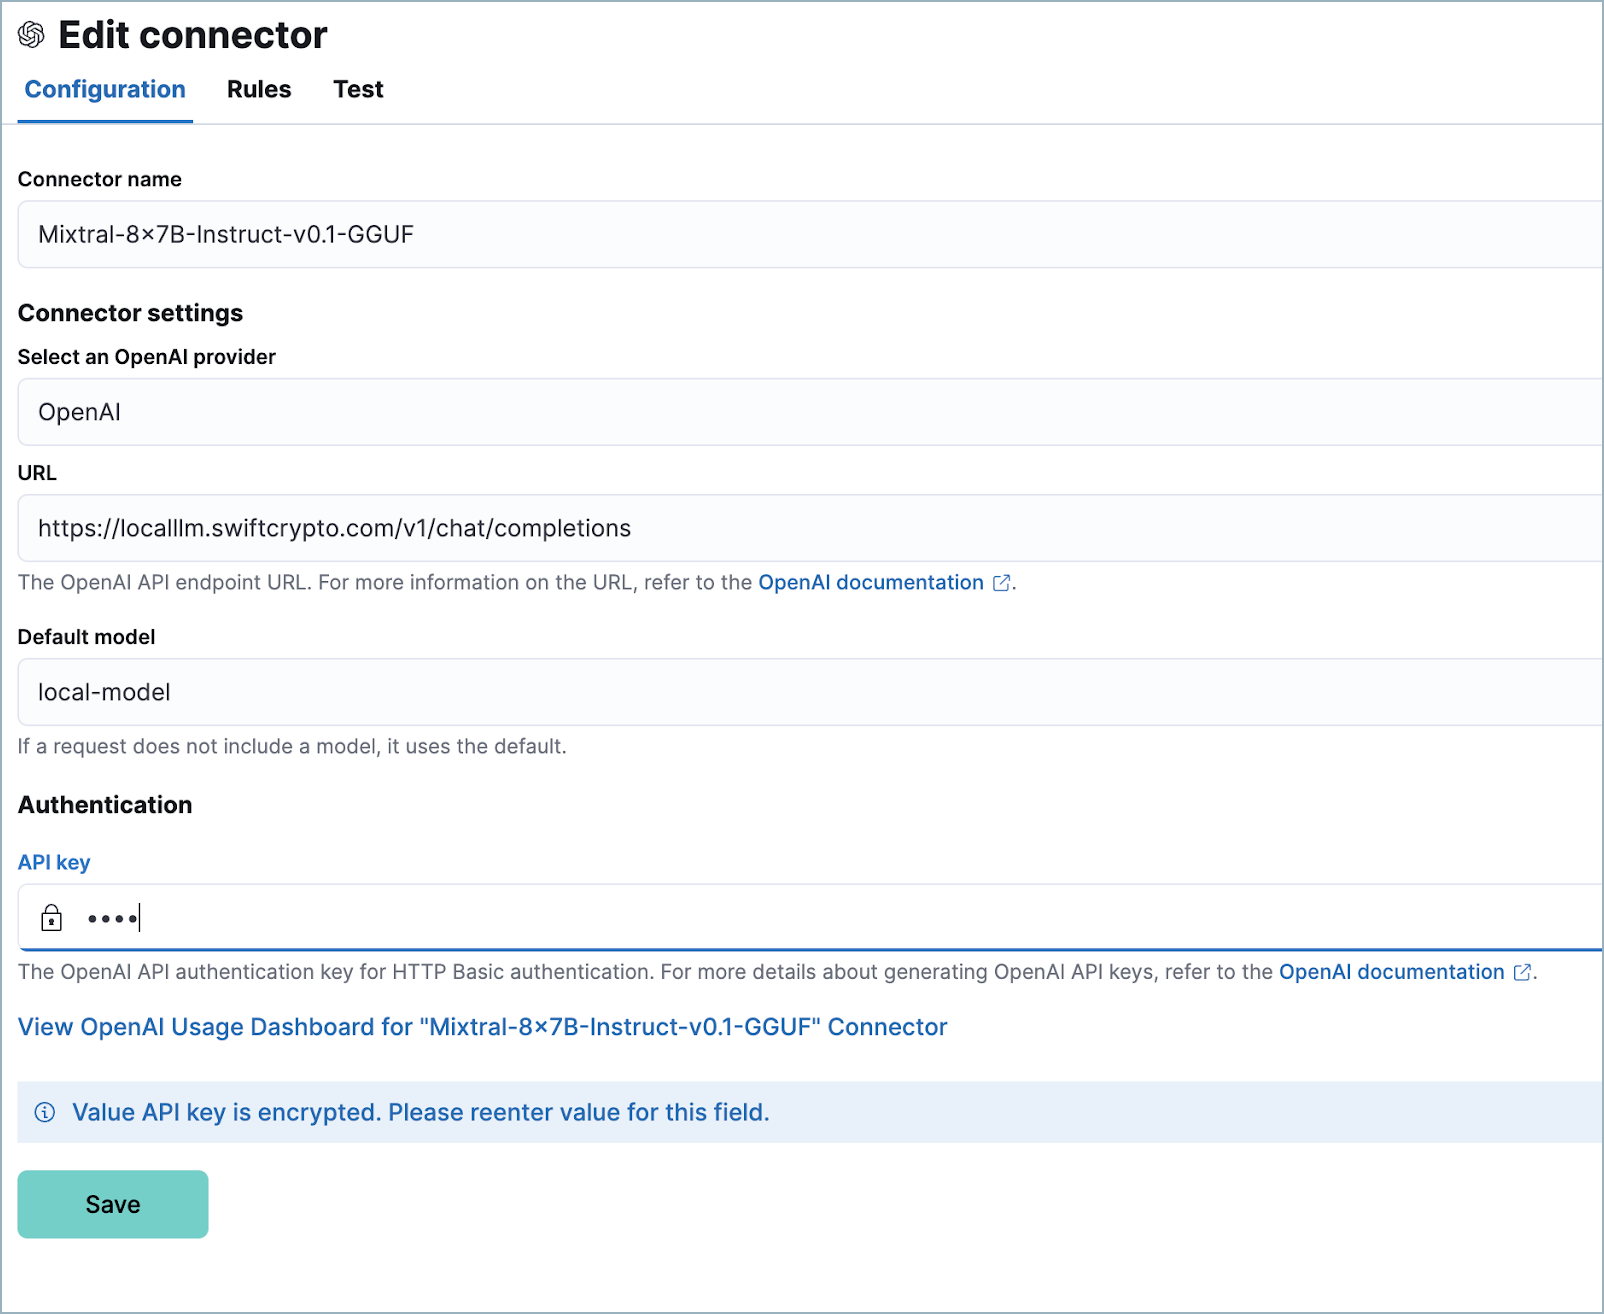Click the OpenAI logo beside Edit connector
This screenshot has width=1604, height=1314.
[x=31, y=33]
